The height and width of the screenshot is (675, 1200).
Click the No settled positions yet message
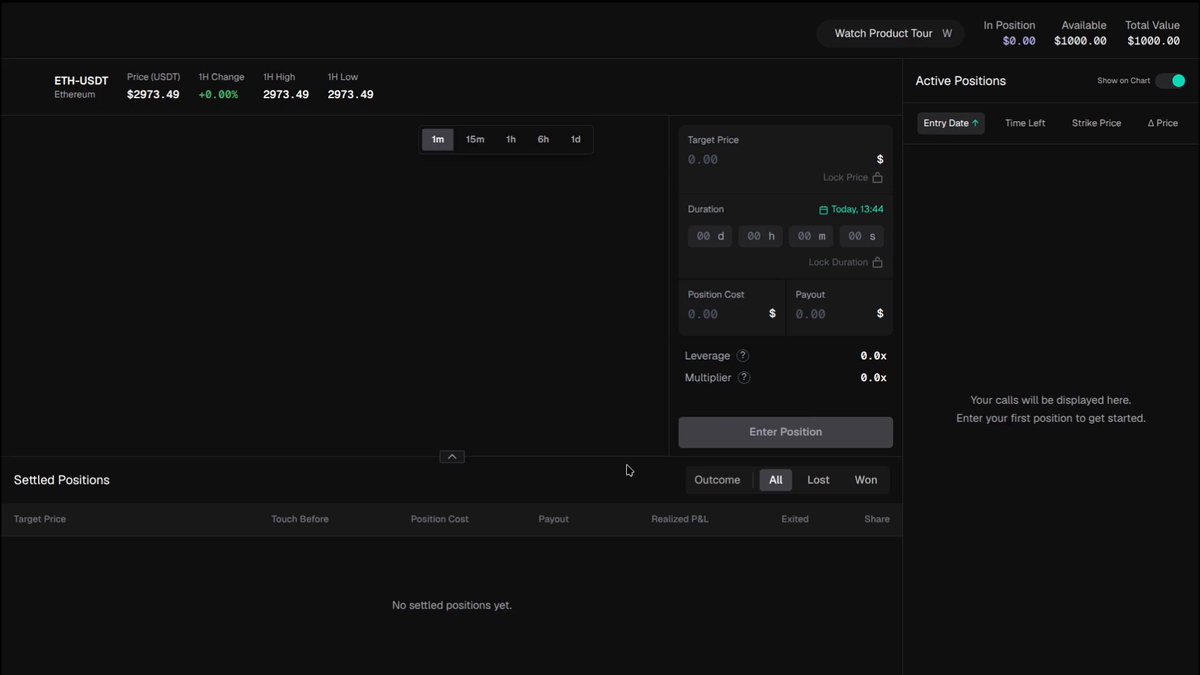point(452,605)
